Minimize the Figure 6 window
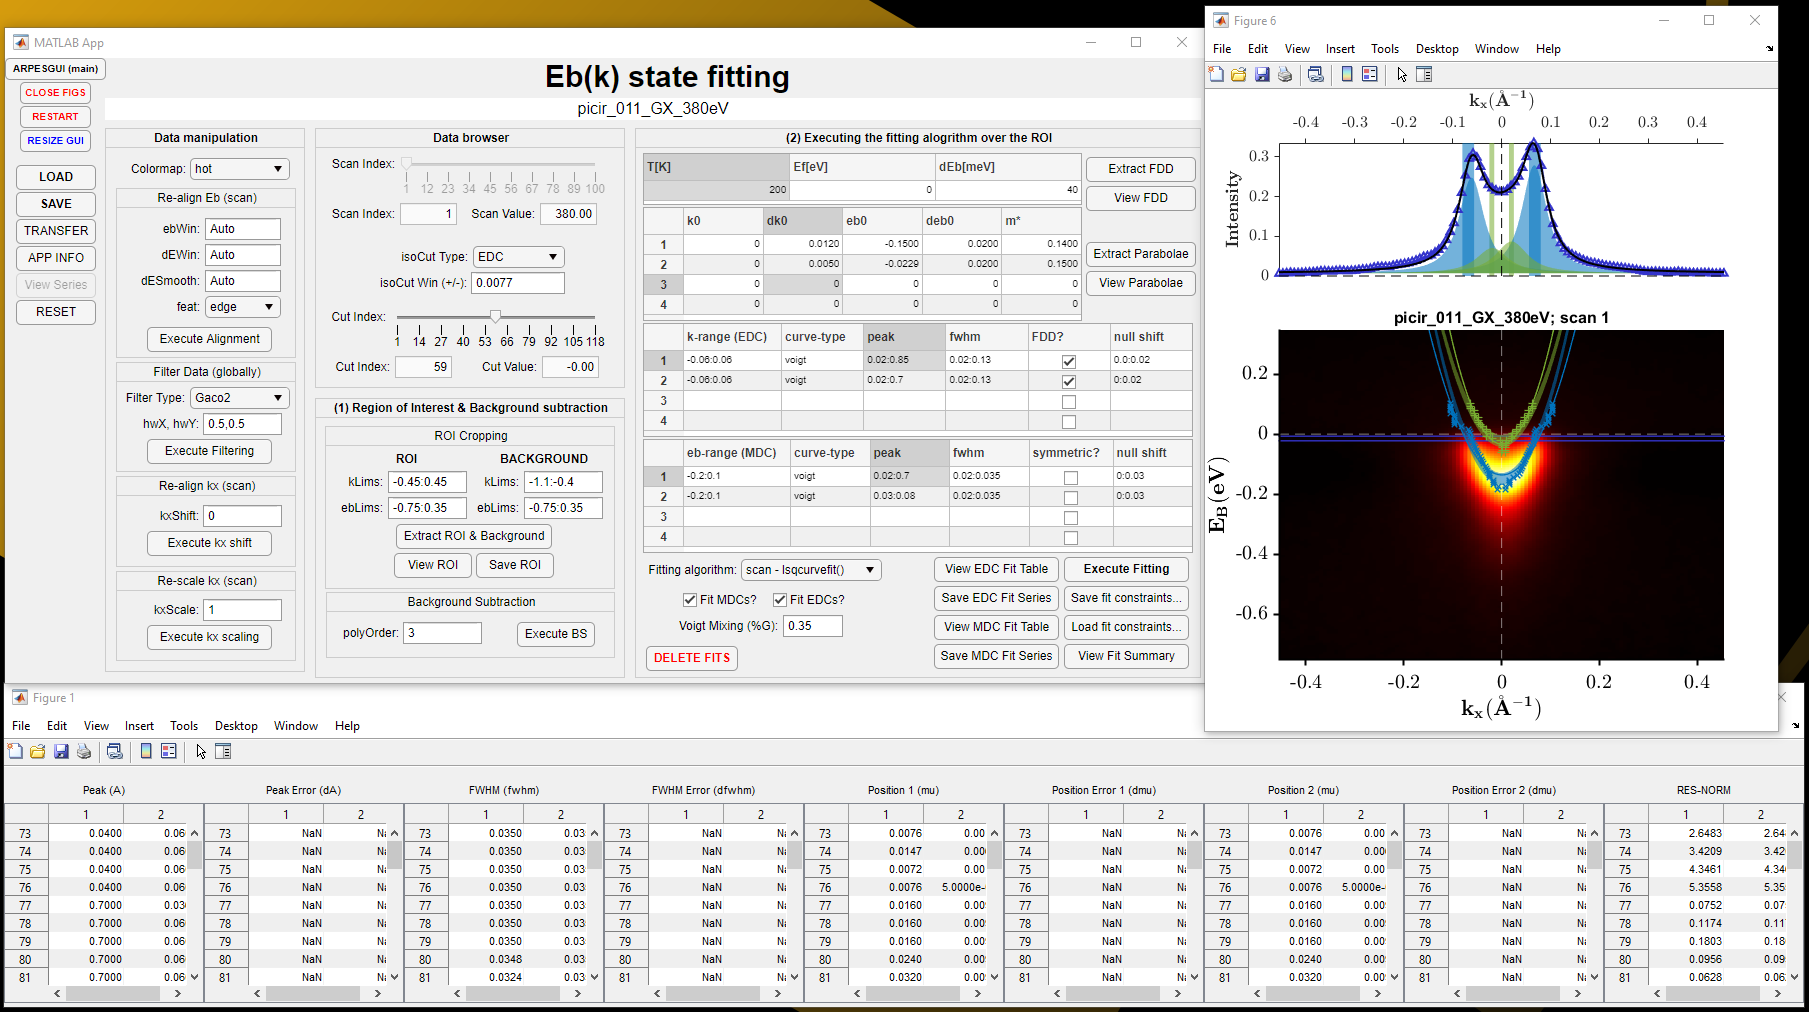The image size is (1809, 1012). [1664, 20]
